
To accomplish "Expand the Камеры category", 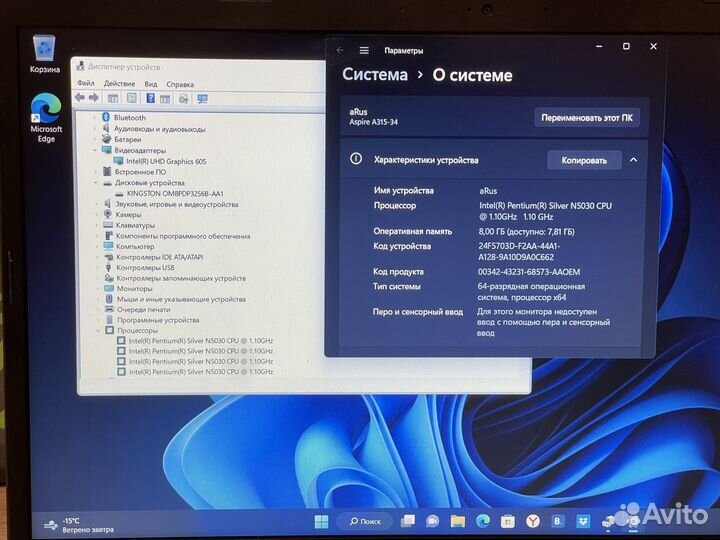I will (97, 214).
